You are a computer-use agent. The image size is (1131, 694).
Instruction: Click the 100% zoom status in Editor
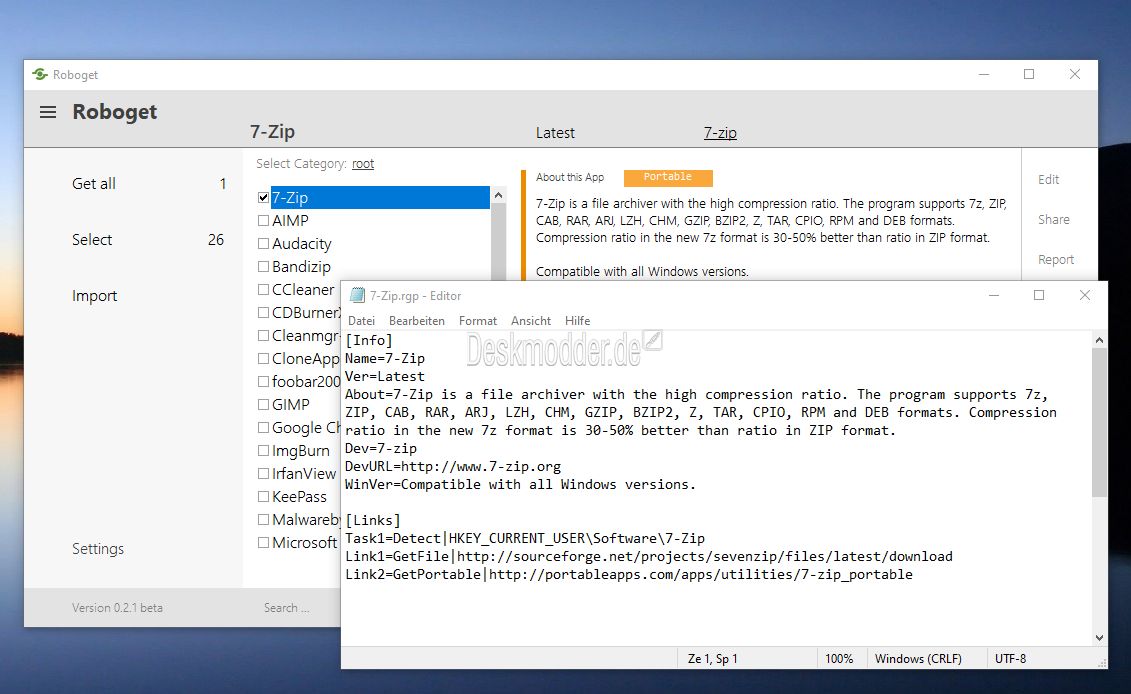click(x=839, y=659)
